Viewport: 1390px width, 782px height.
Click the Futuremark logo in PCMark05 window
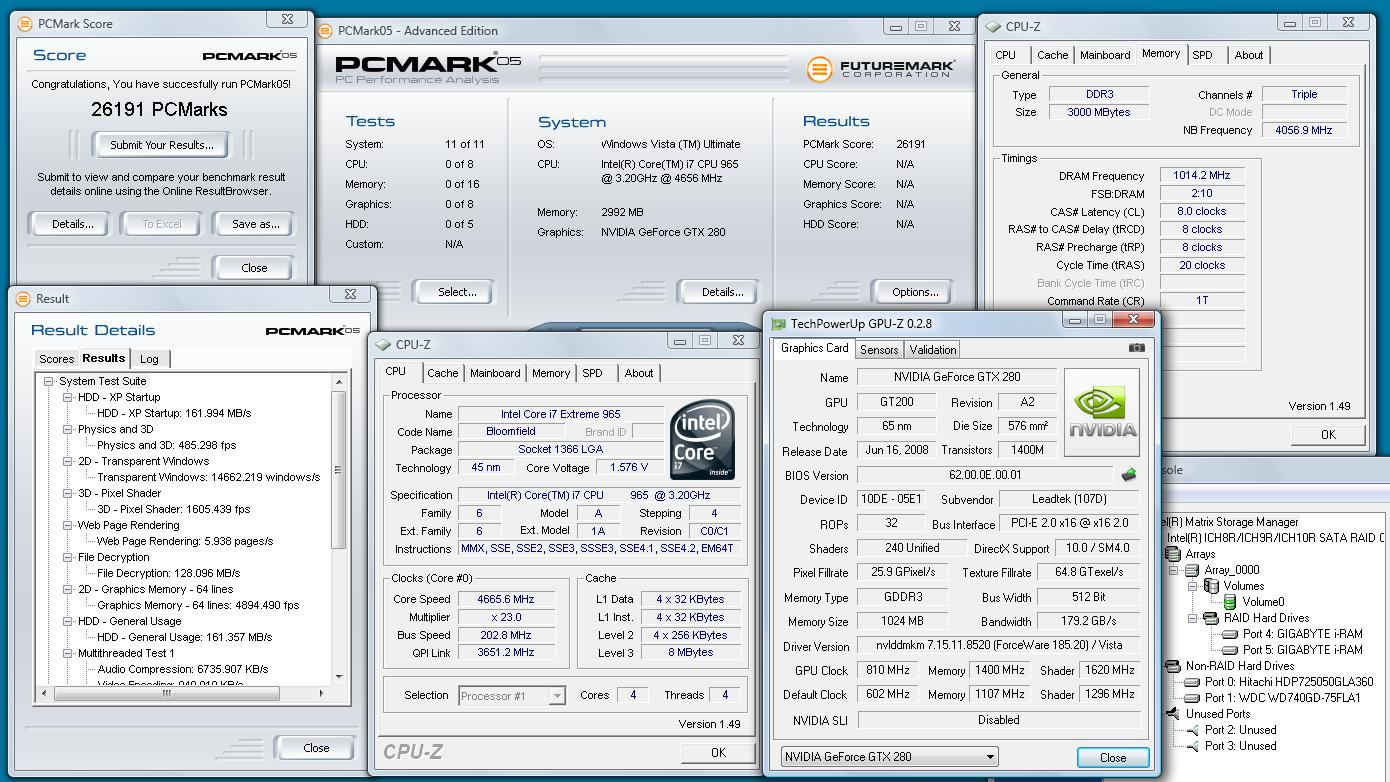[x=880, y=69]
